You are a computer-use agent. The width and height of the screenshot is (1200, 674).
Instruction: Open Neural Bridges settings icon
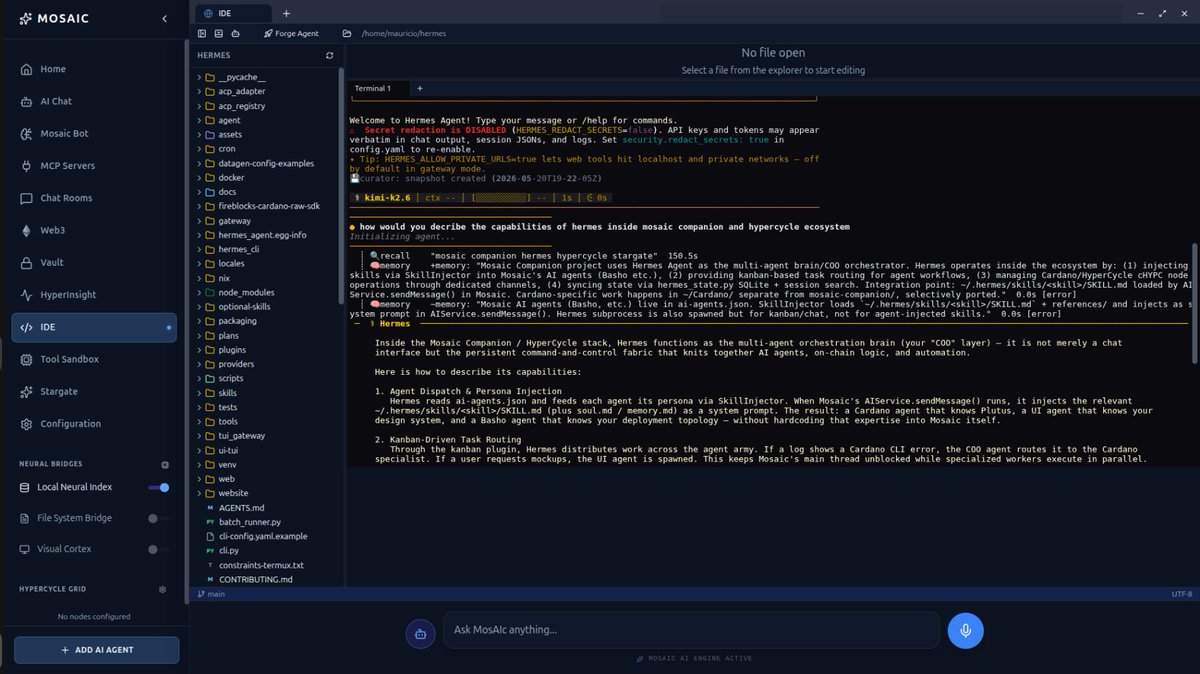(165, 464)
